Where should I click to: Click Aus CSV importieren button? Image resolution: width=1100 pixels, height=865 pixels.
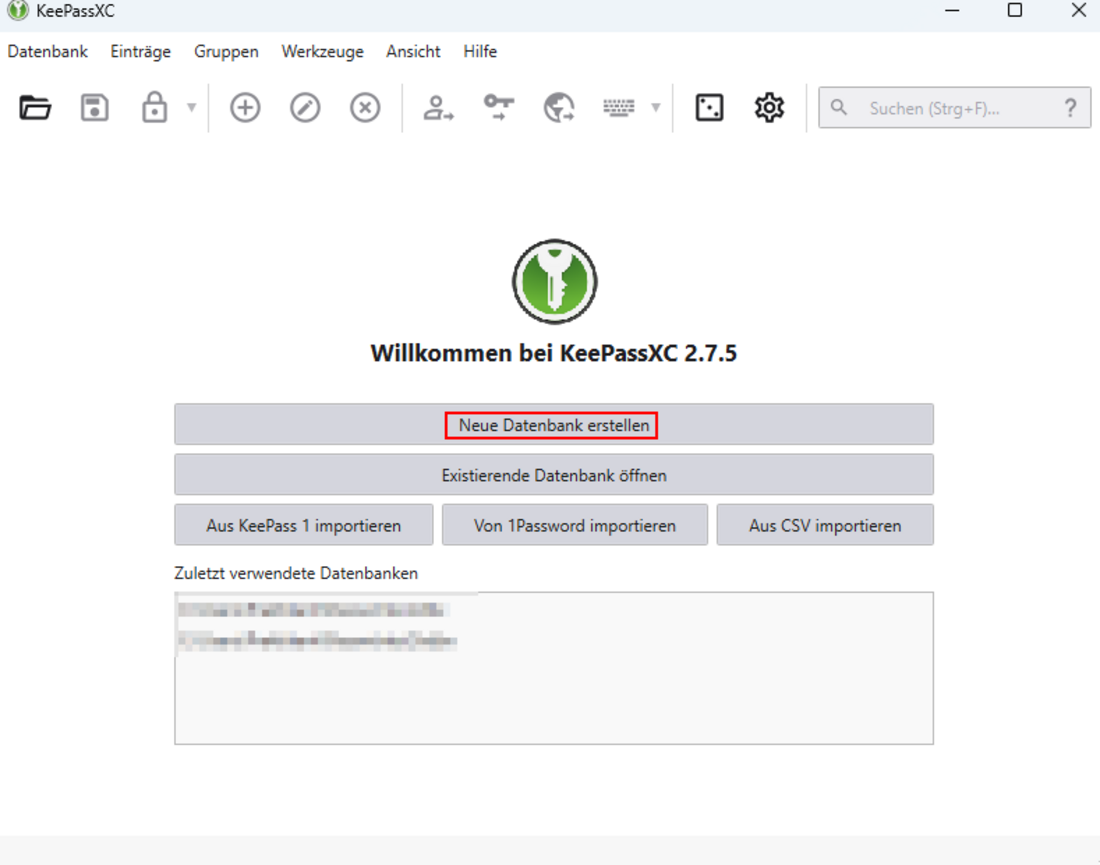(x=825, y=525)
